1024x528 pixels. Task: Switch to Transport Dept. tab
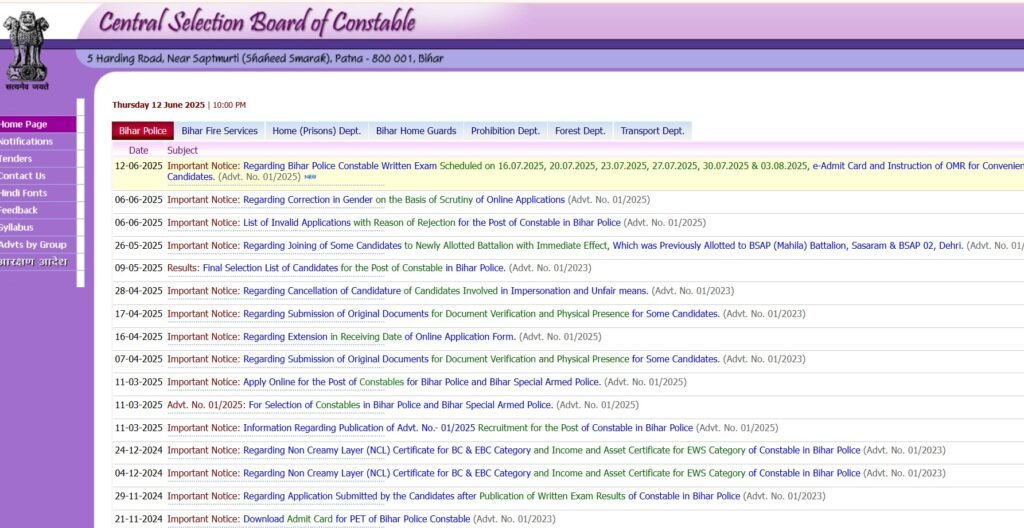652,131
